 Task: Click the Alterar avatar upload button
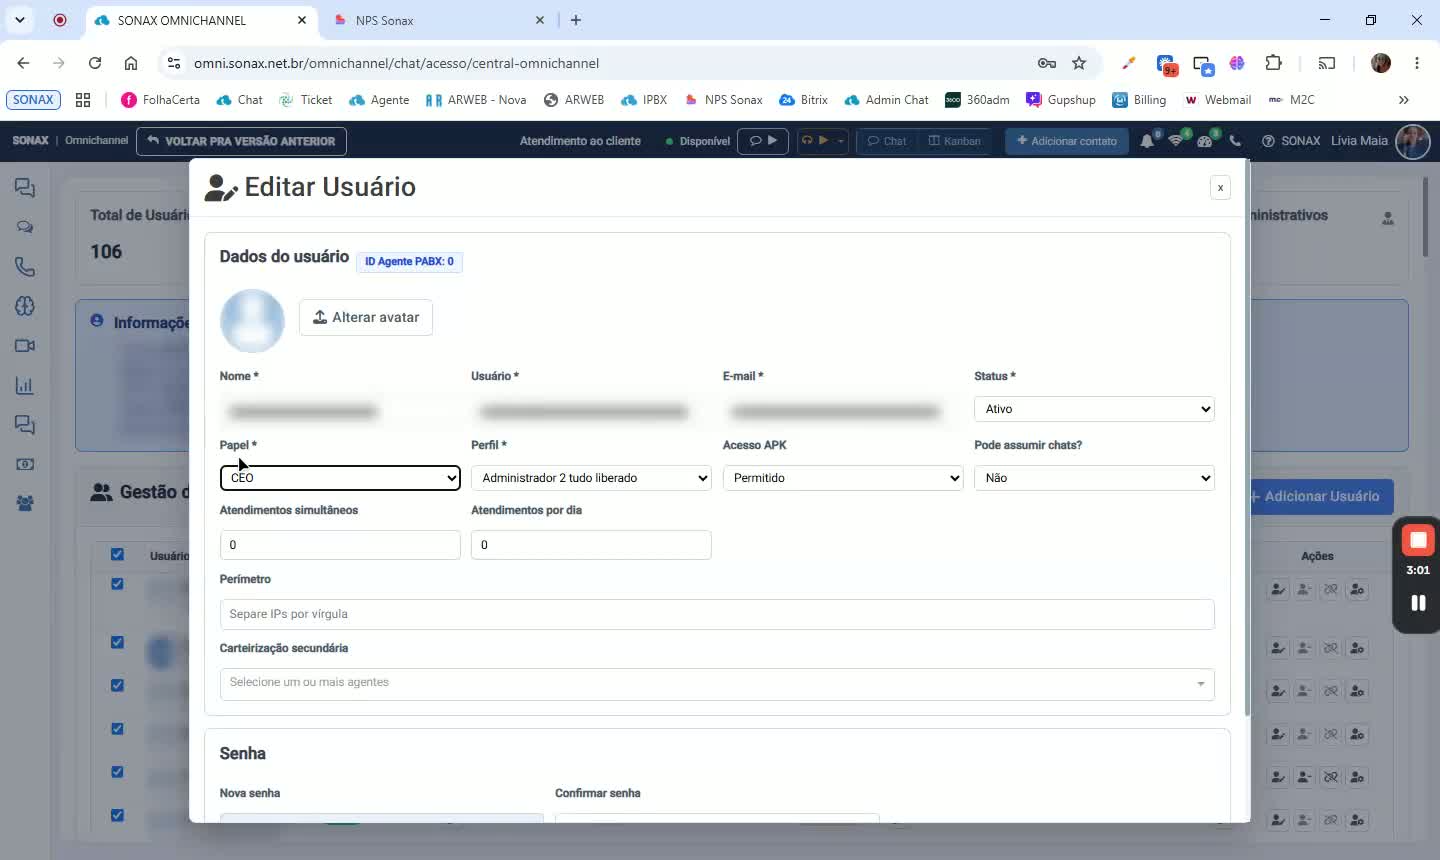366,317
